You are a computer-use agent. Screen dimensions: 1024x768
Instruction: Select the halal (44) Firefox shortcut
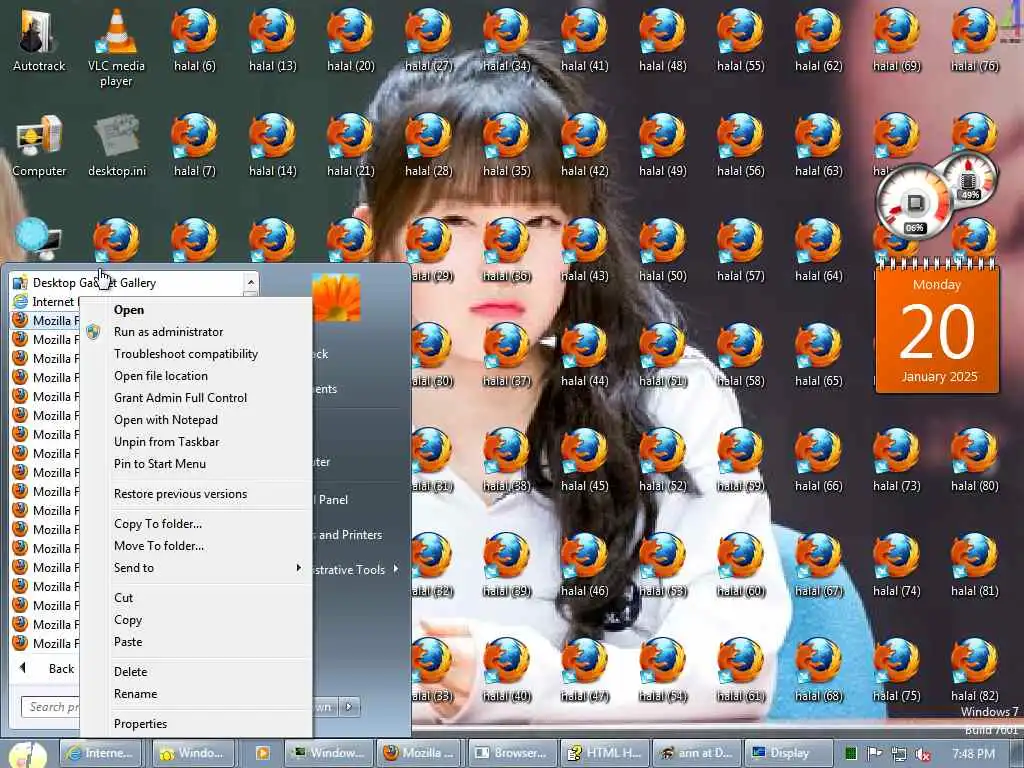coord(584,355)
